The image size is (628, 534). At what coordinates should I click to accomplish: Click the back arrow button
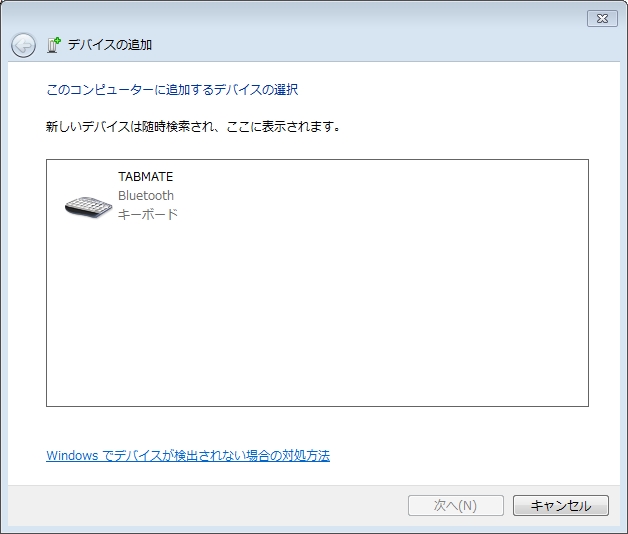click(x=23, y=45)
